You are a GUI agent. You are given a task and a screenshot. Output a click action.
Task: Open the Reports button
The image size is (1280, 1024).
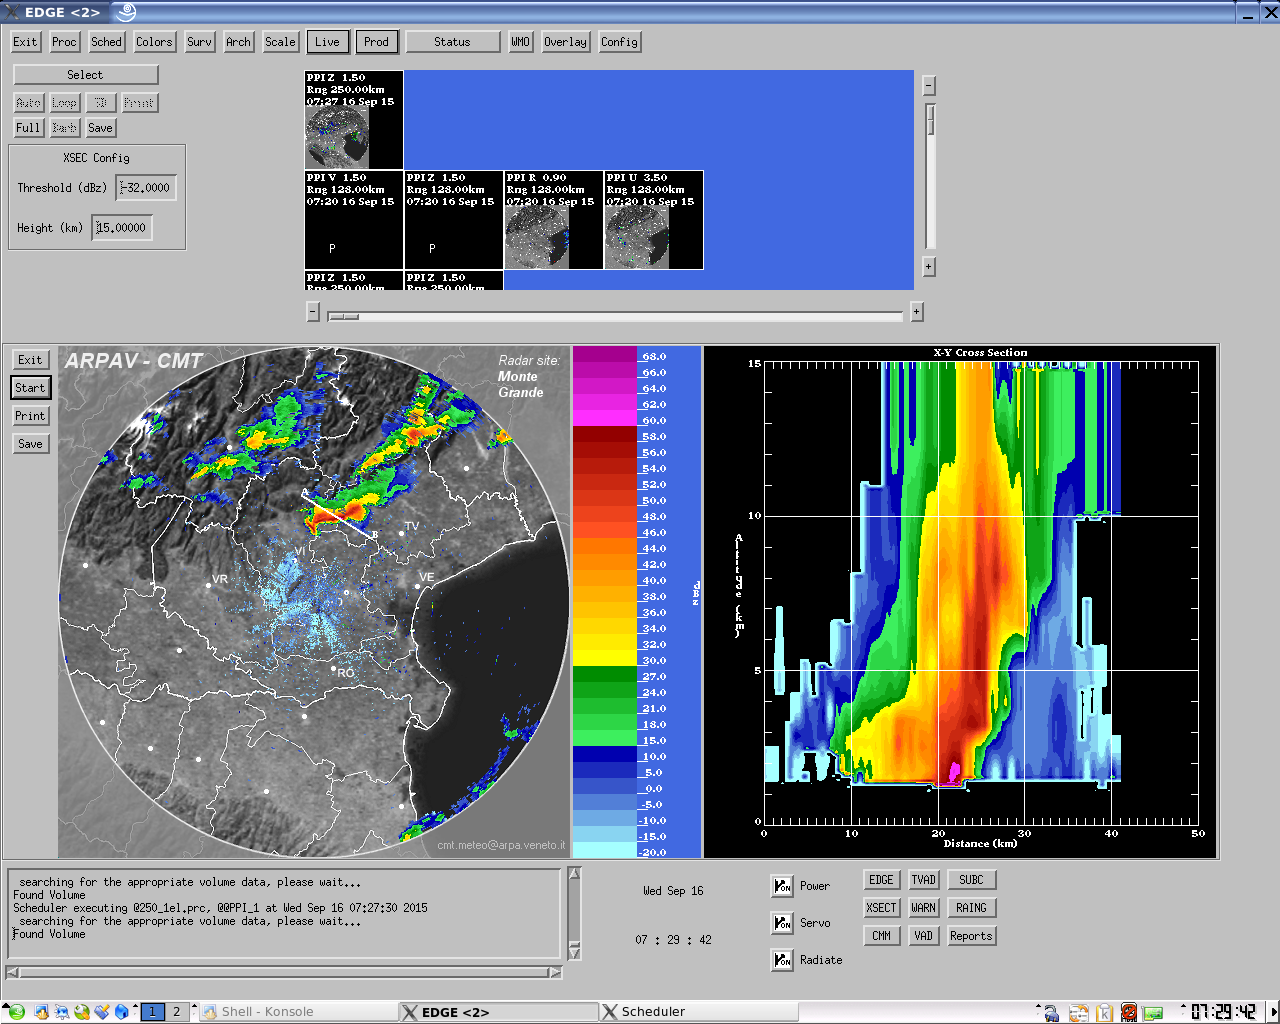(971, 936)
